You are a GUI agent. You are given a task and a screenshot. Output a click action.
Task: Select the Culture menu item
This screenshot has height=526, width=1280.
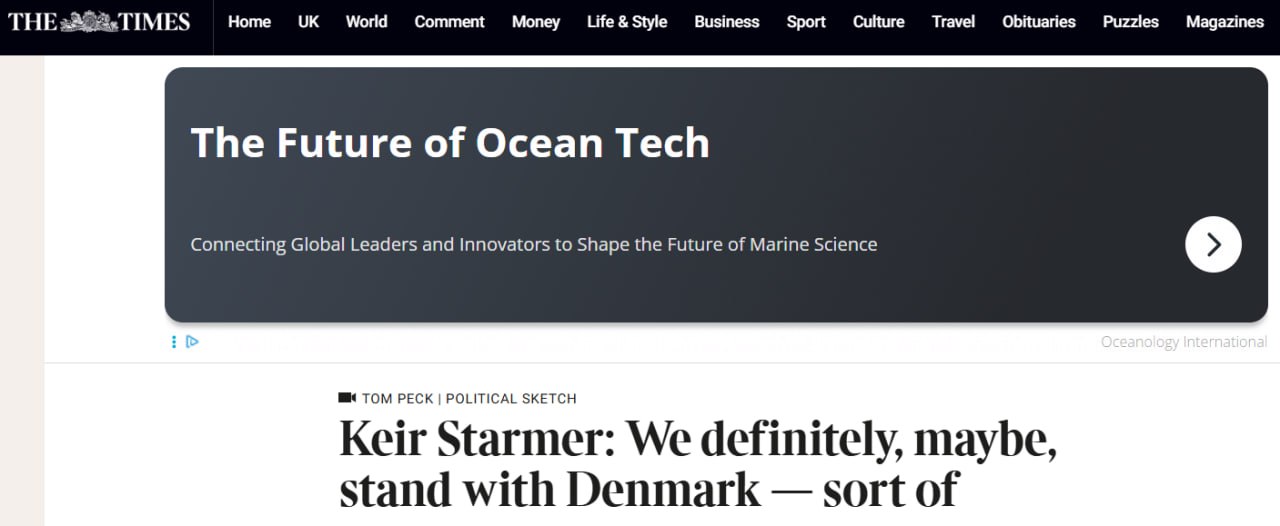[x=878, y=22]
